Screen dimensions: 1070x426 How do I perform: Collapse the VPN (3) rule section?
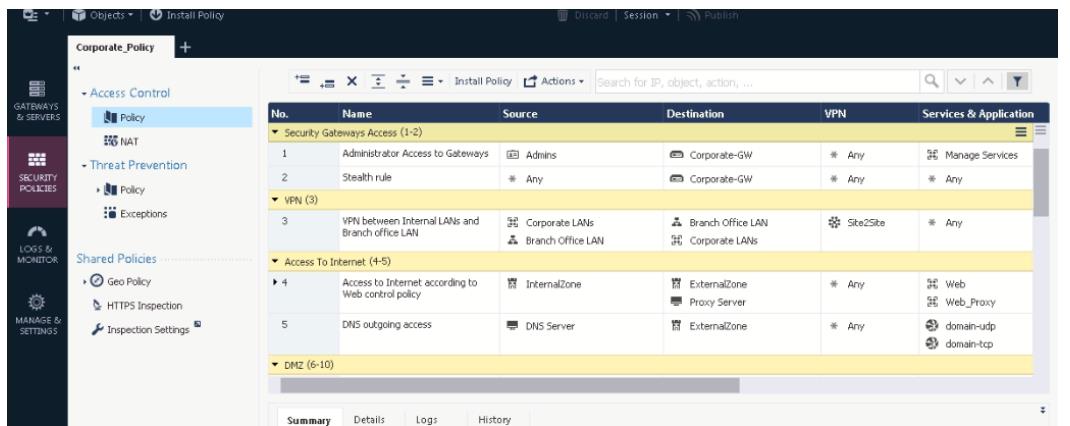point(277,199)
